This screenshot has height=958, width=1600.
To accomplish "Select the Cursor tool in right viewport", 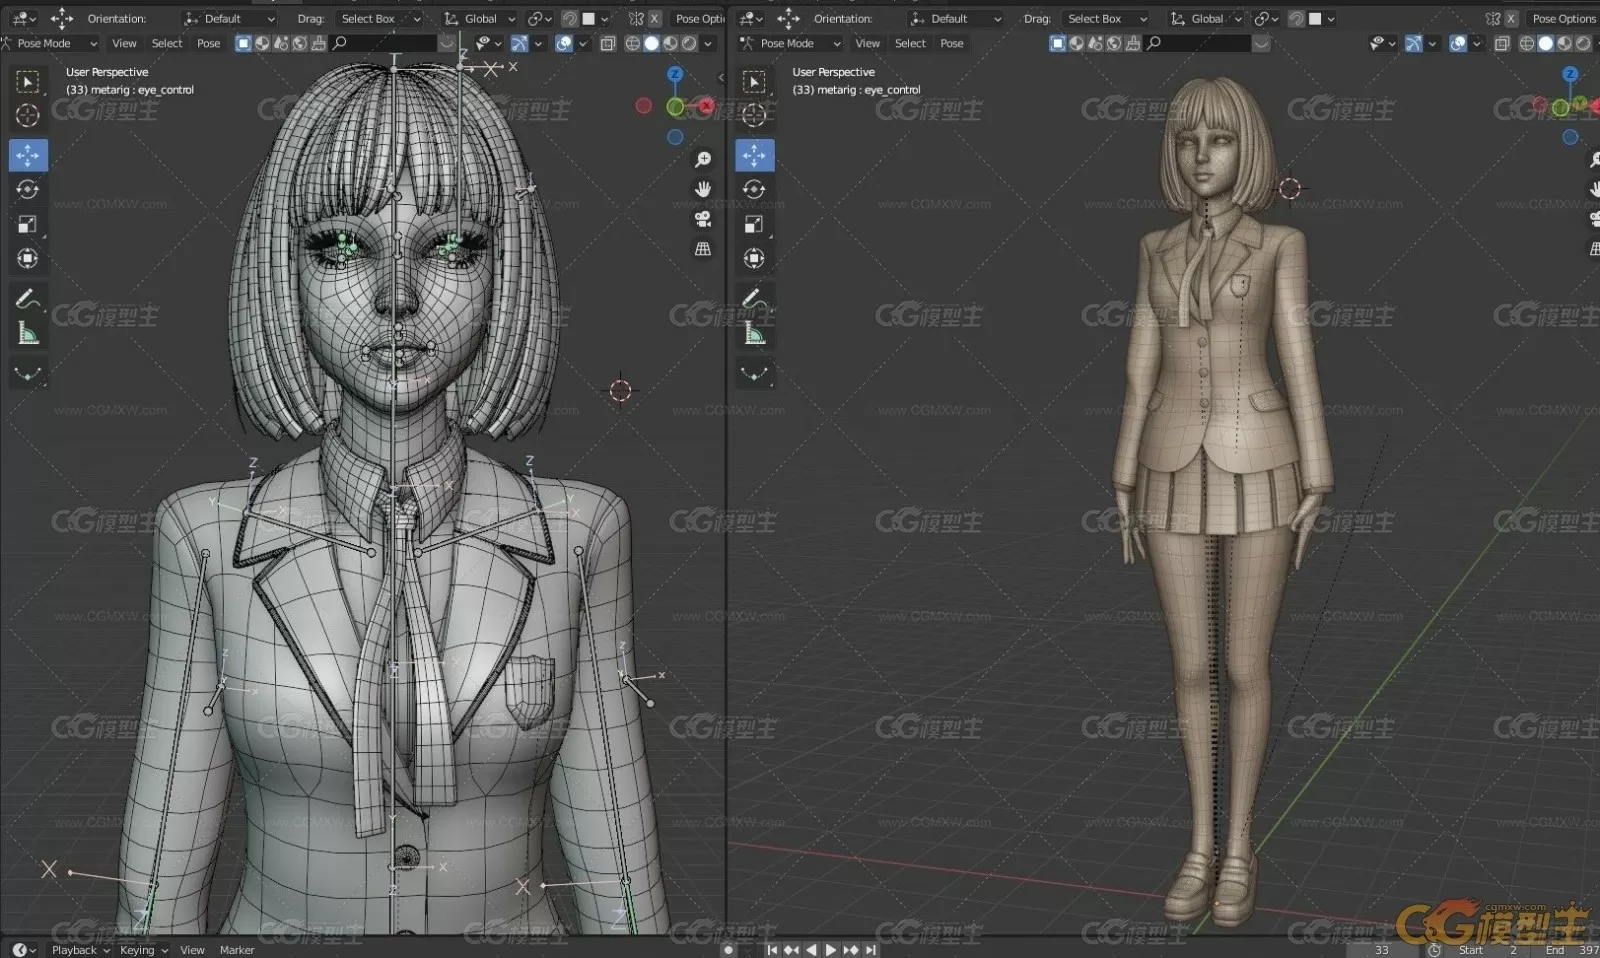I will pos(754,116).
